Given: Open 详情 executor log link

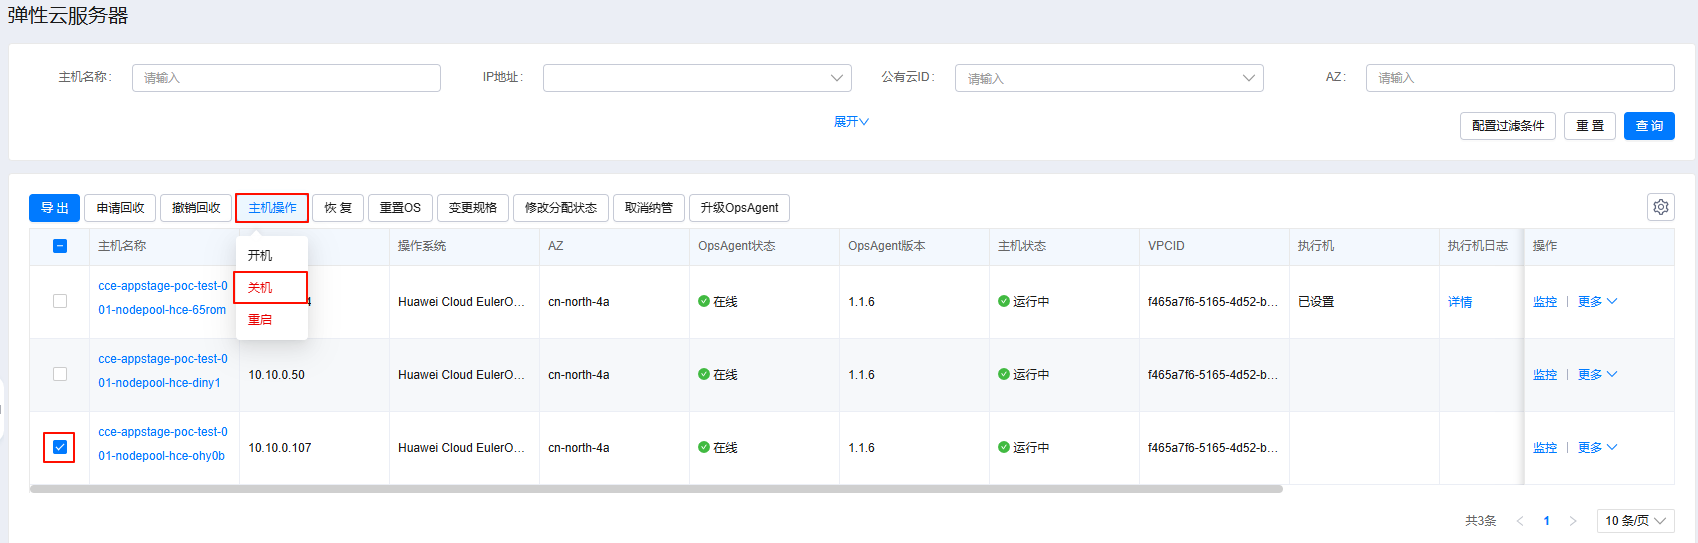Looking at the screenshot, I should tap(1460, 302).
